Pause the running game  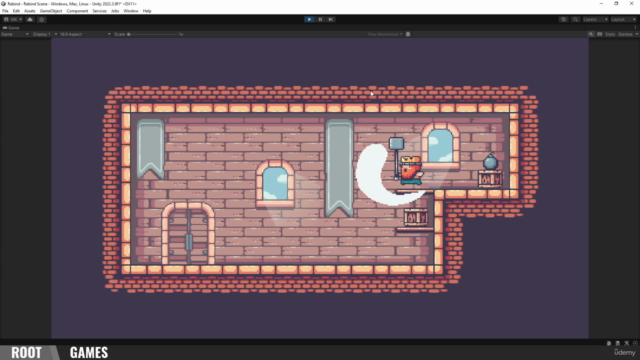320,19
